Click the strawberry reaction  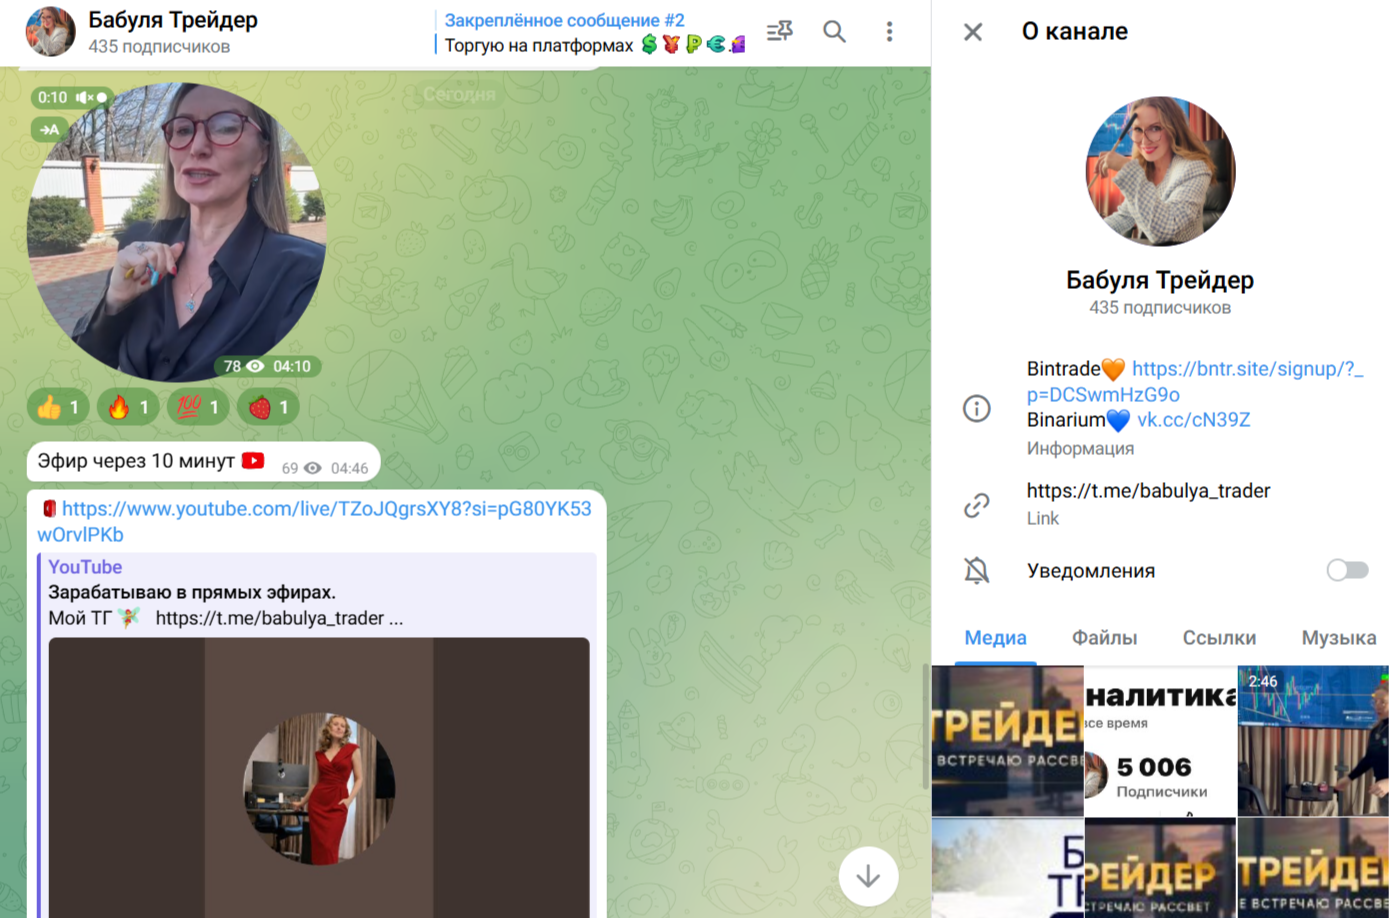pos(268,407)
